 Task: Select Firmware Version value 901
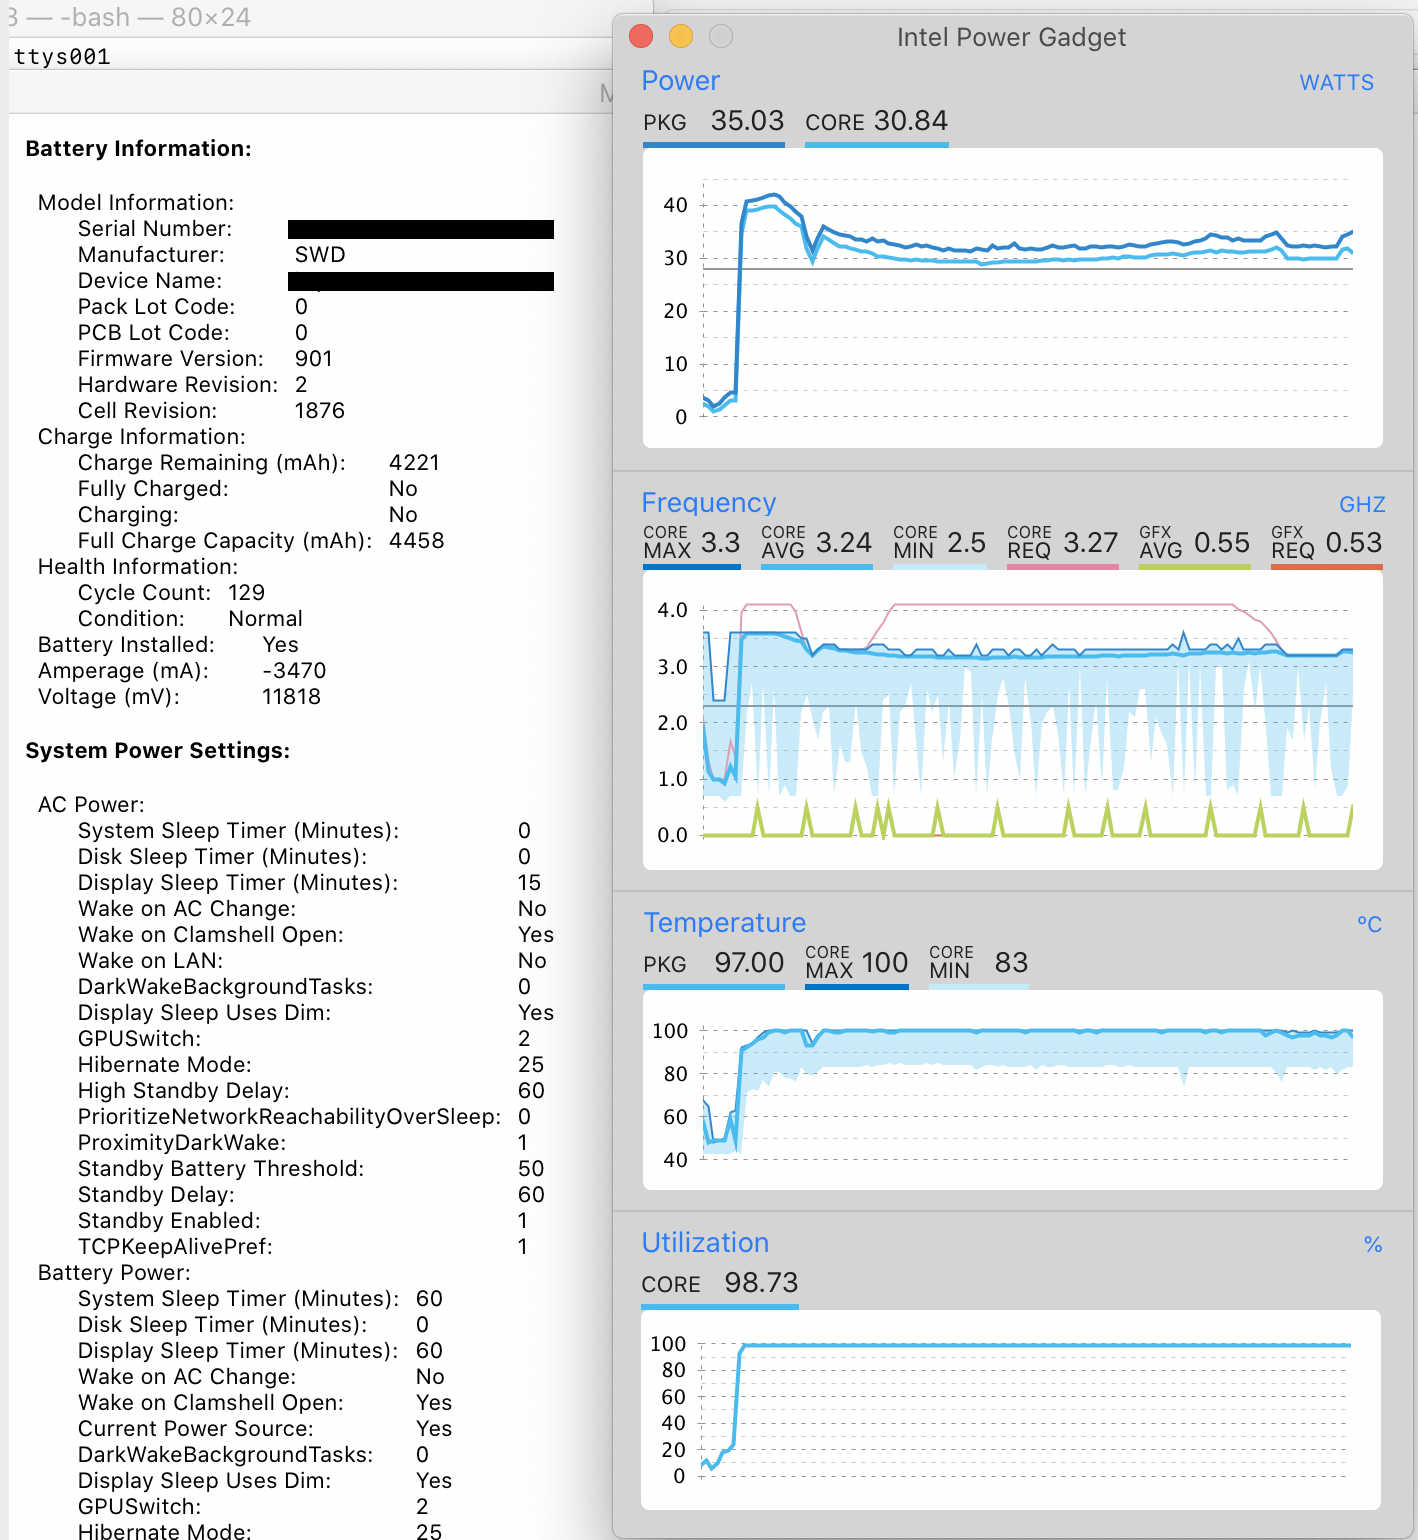click(313, 359)
